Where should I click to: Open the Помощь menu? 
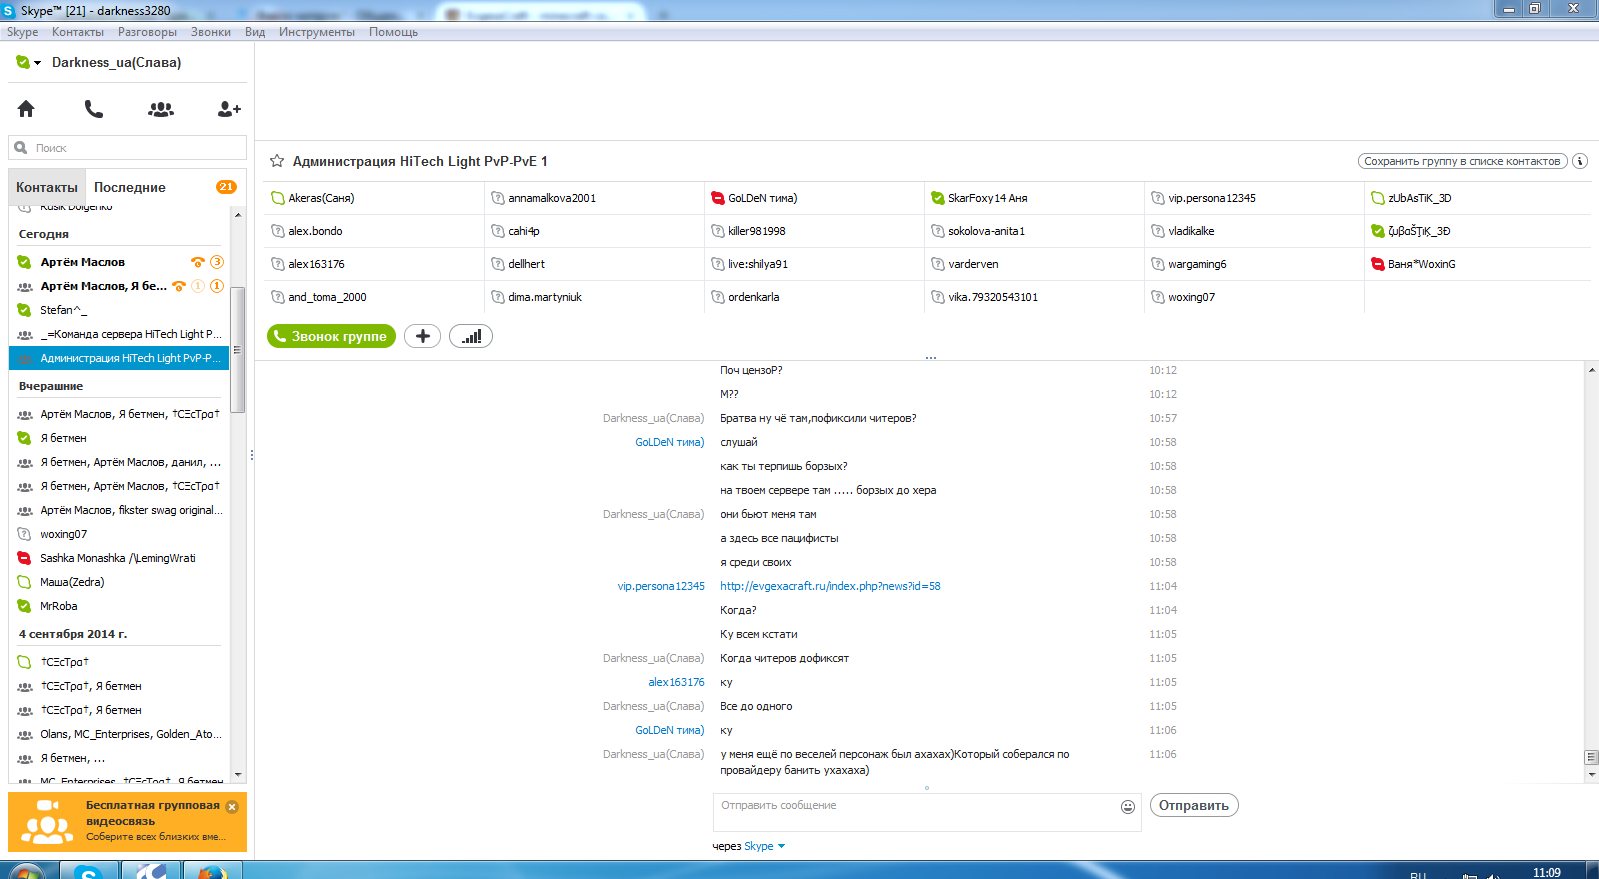click(x=393, y=32)
